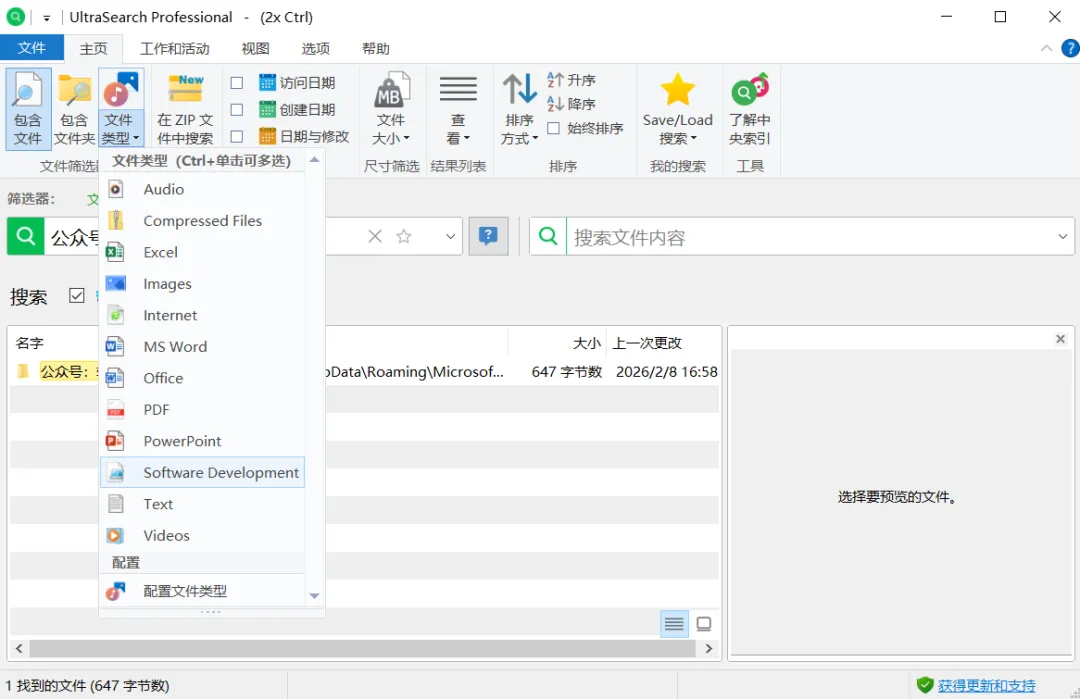1080x699 pixels.
Task: Switch to the 帮助 (Help) tab
Action: coord(376,48)
